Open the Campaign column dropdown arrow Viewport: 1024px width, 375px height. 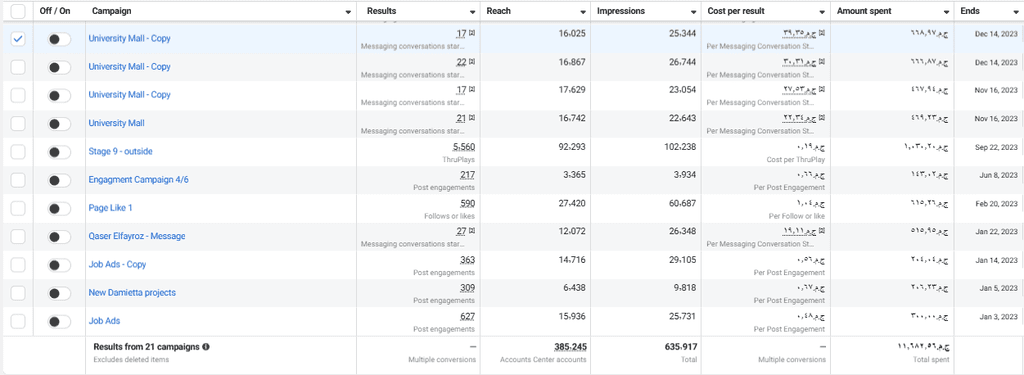point(348,12)
